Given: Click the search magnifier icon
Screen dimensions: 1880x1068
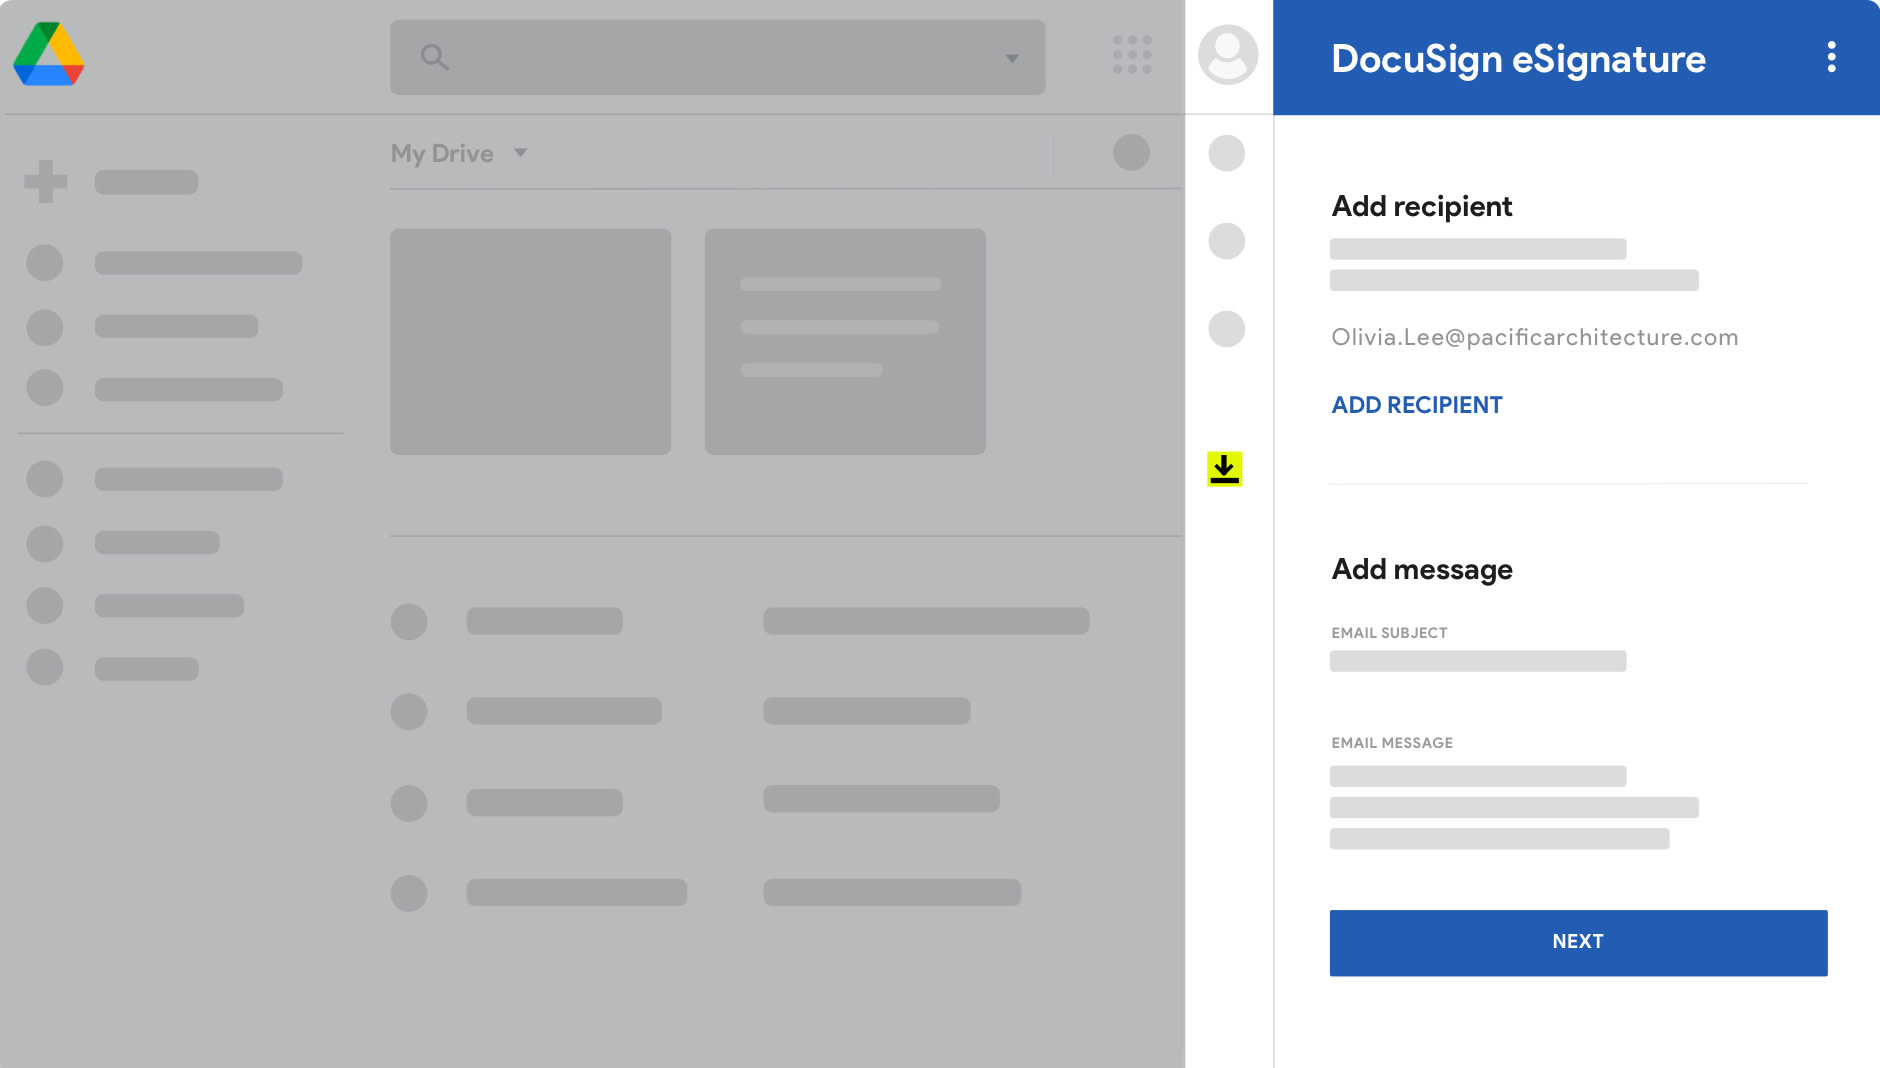Looking at the screenshot, I should (434, 57).
